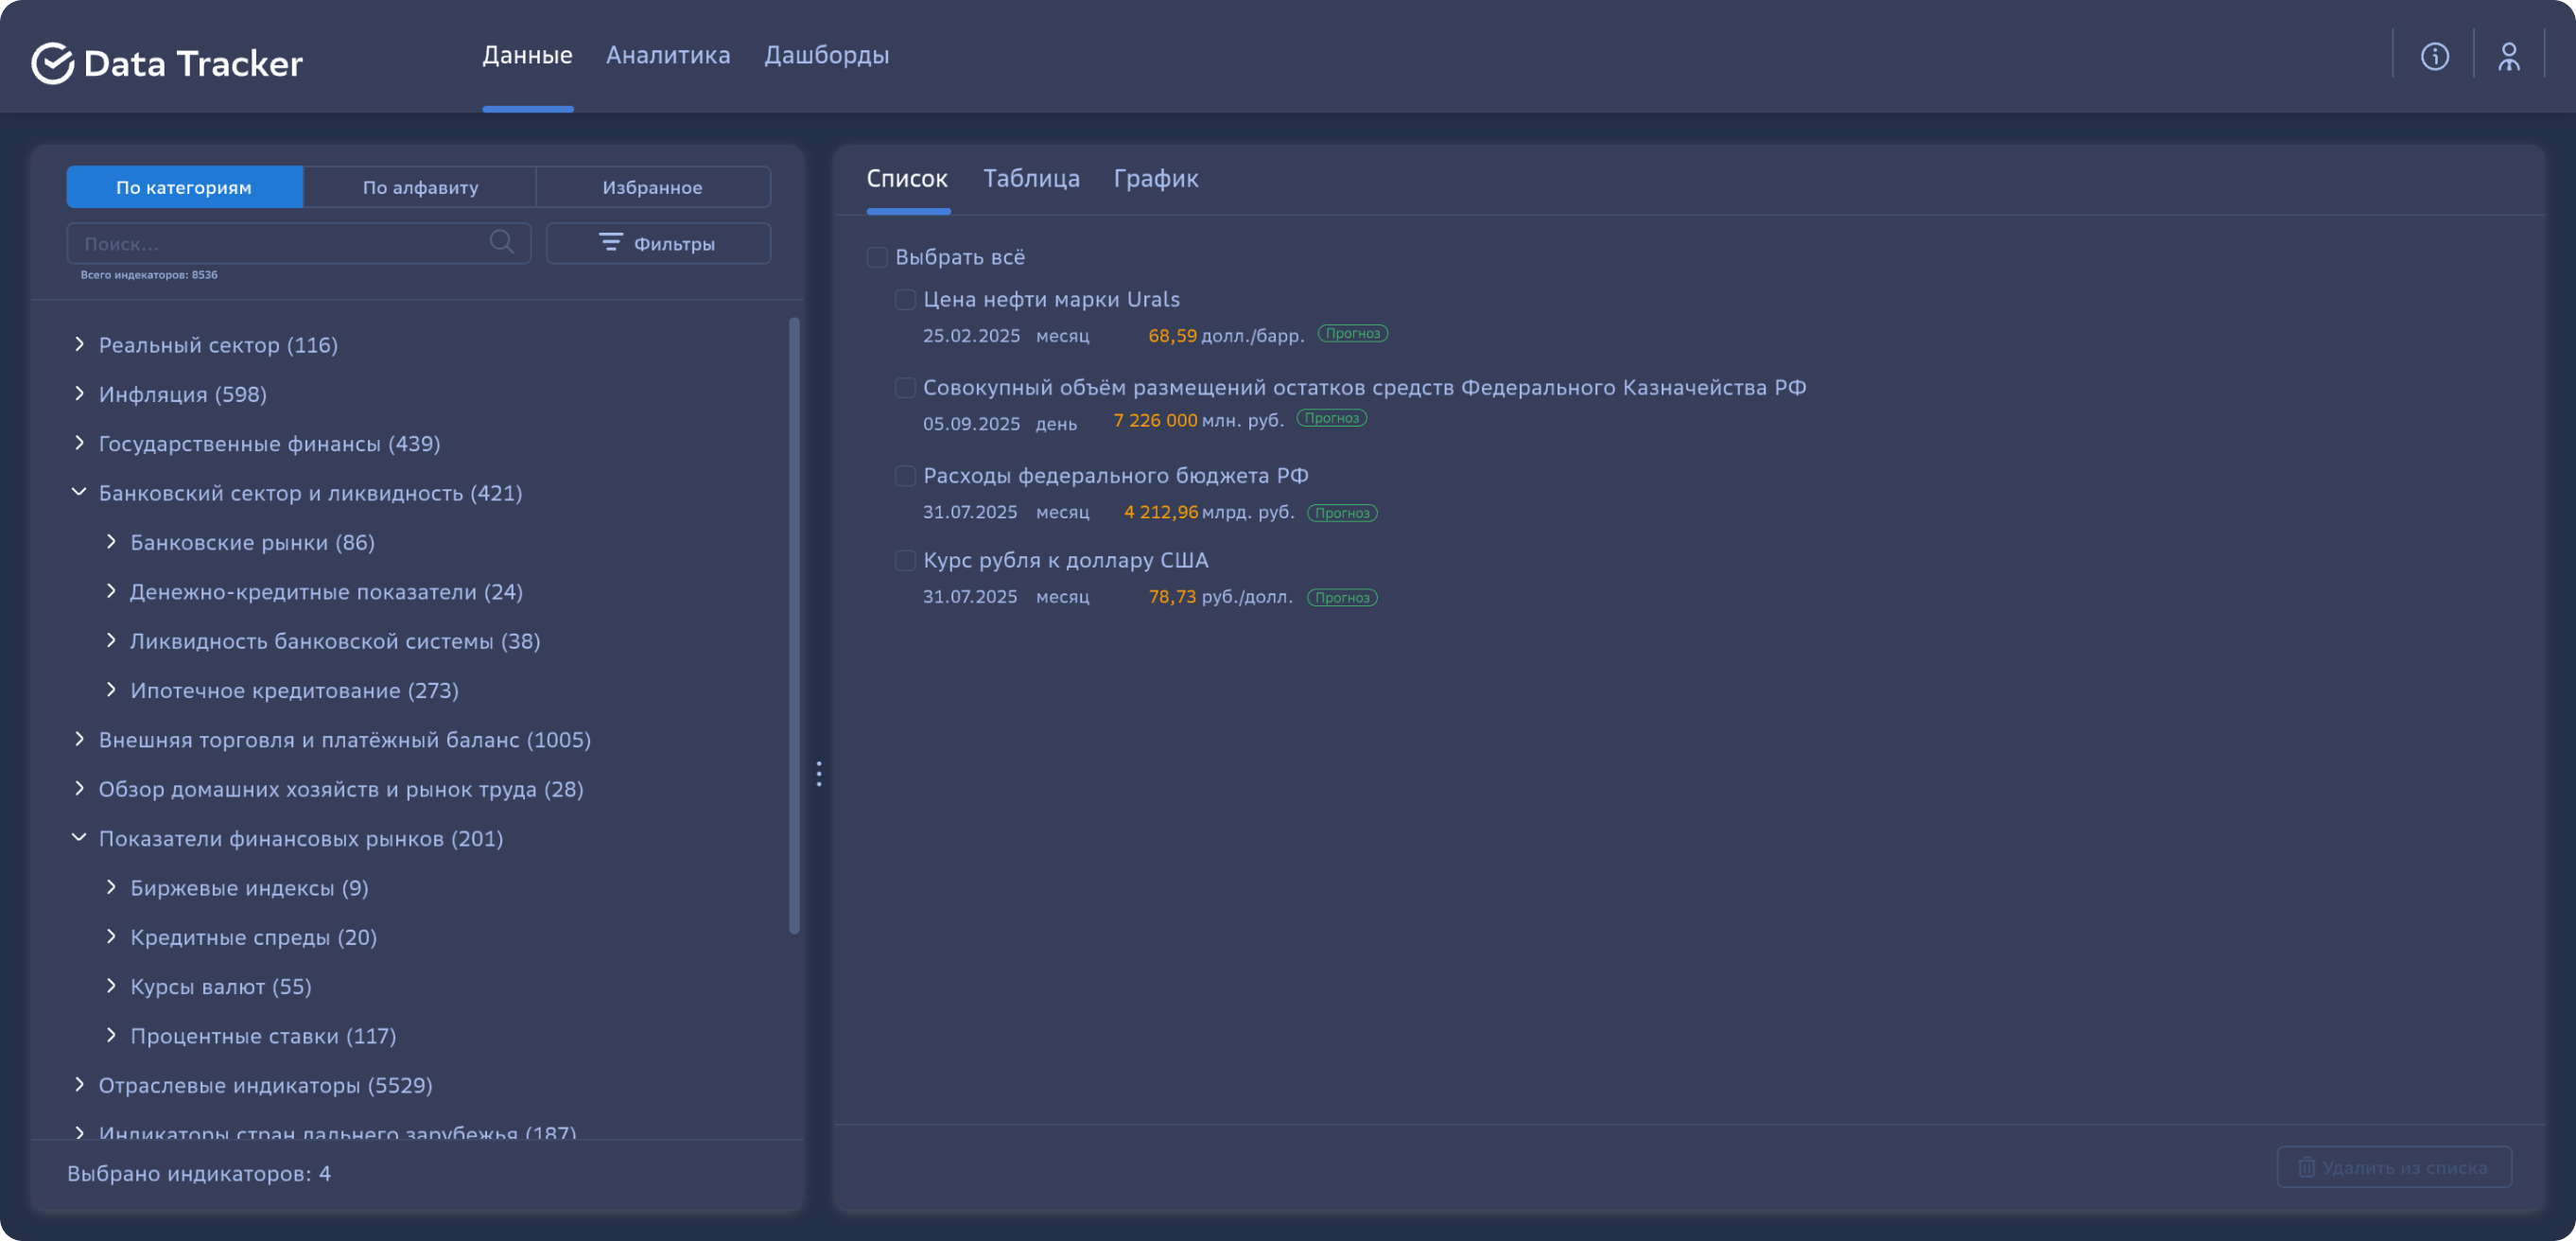Viewport: 2576px width, 1241px height.
Task: Open the График view tab
Action: click(1155, 178)
